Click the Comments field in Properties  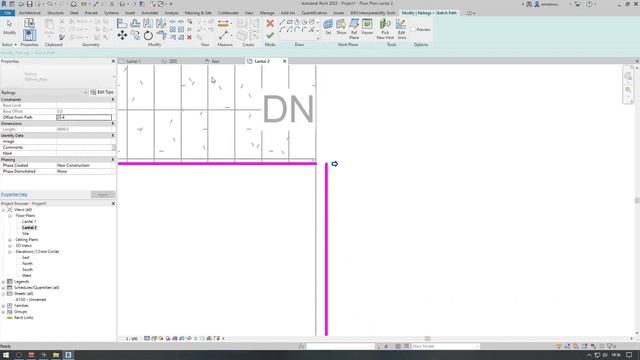(84, 147)
